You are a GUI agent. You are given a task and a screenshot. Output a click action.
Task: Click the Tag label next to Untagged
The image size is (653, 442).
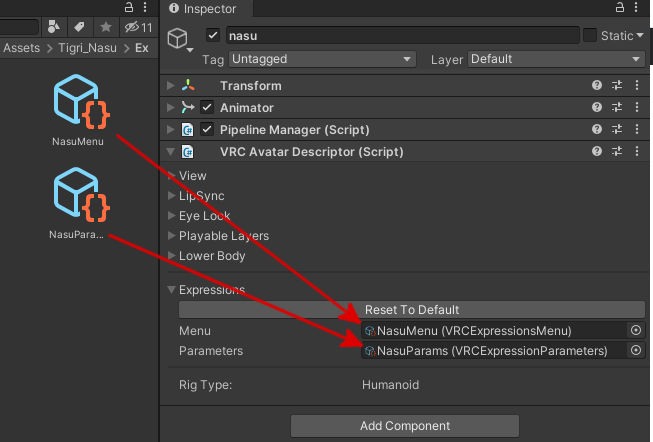click(x=213, y=60)
